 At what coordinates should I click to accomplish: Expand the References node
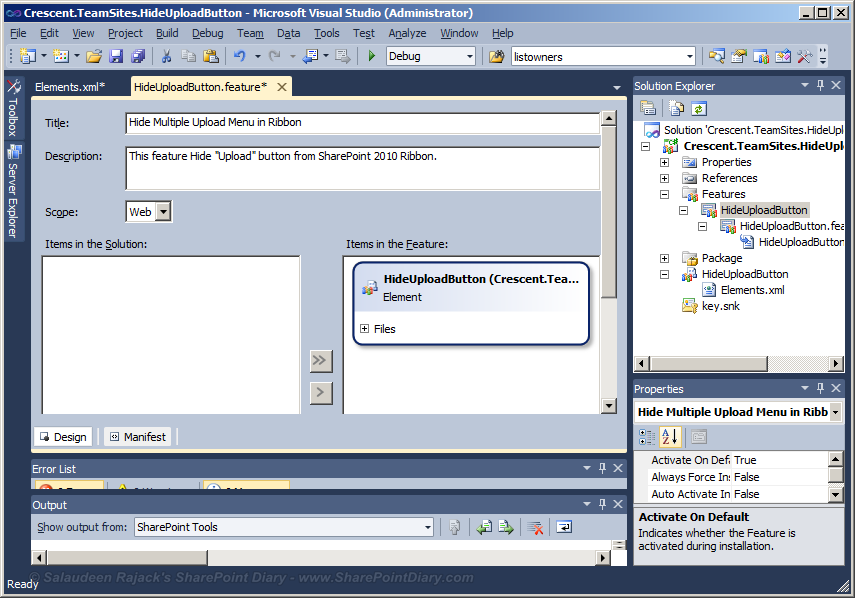[664, 178]
